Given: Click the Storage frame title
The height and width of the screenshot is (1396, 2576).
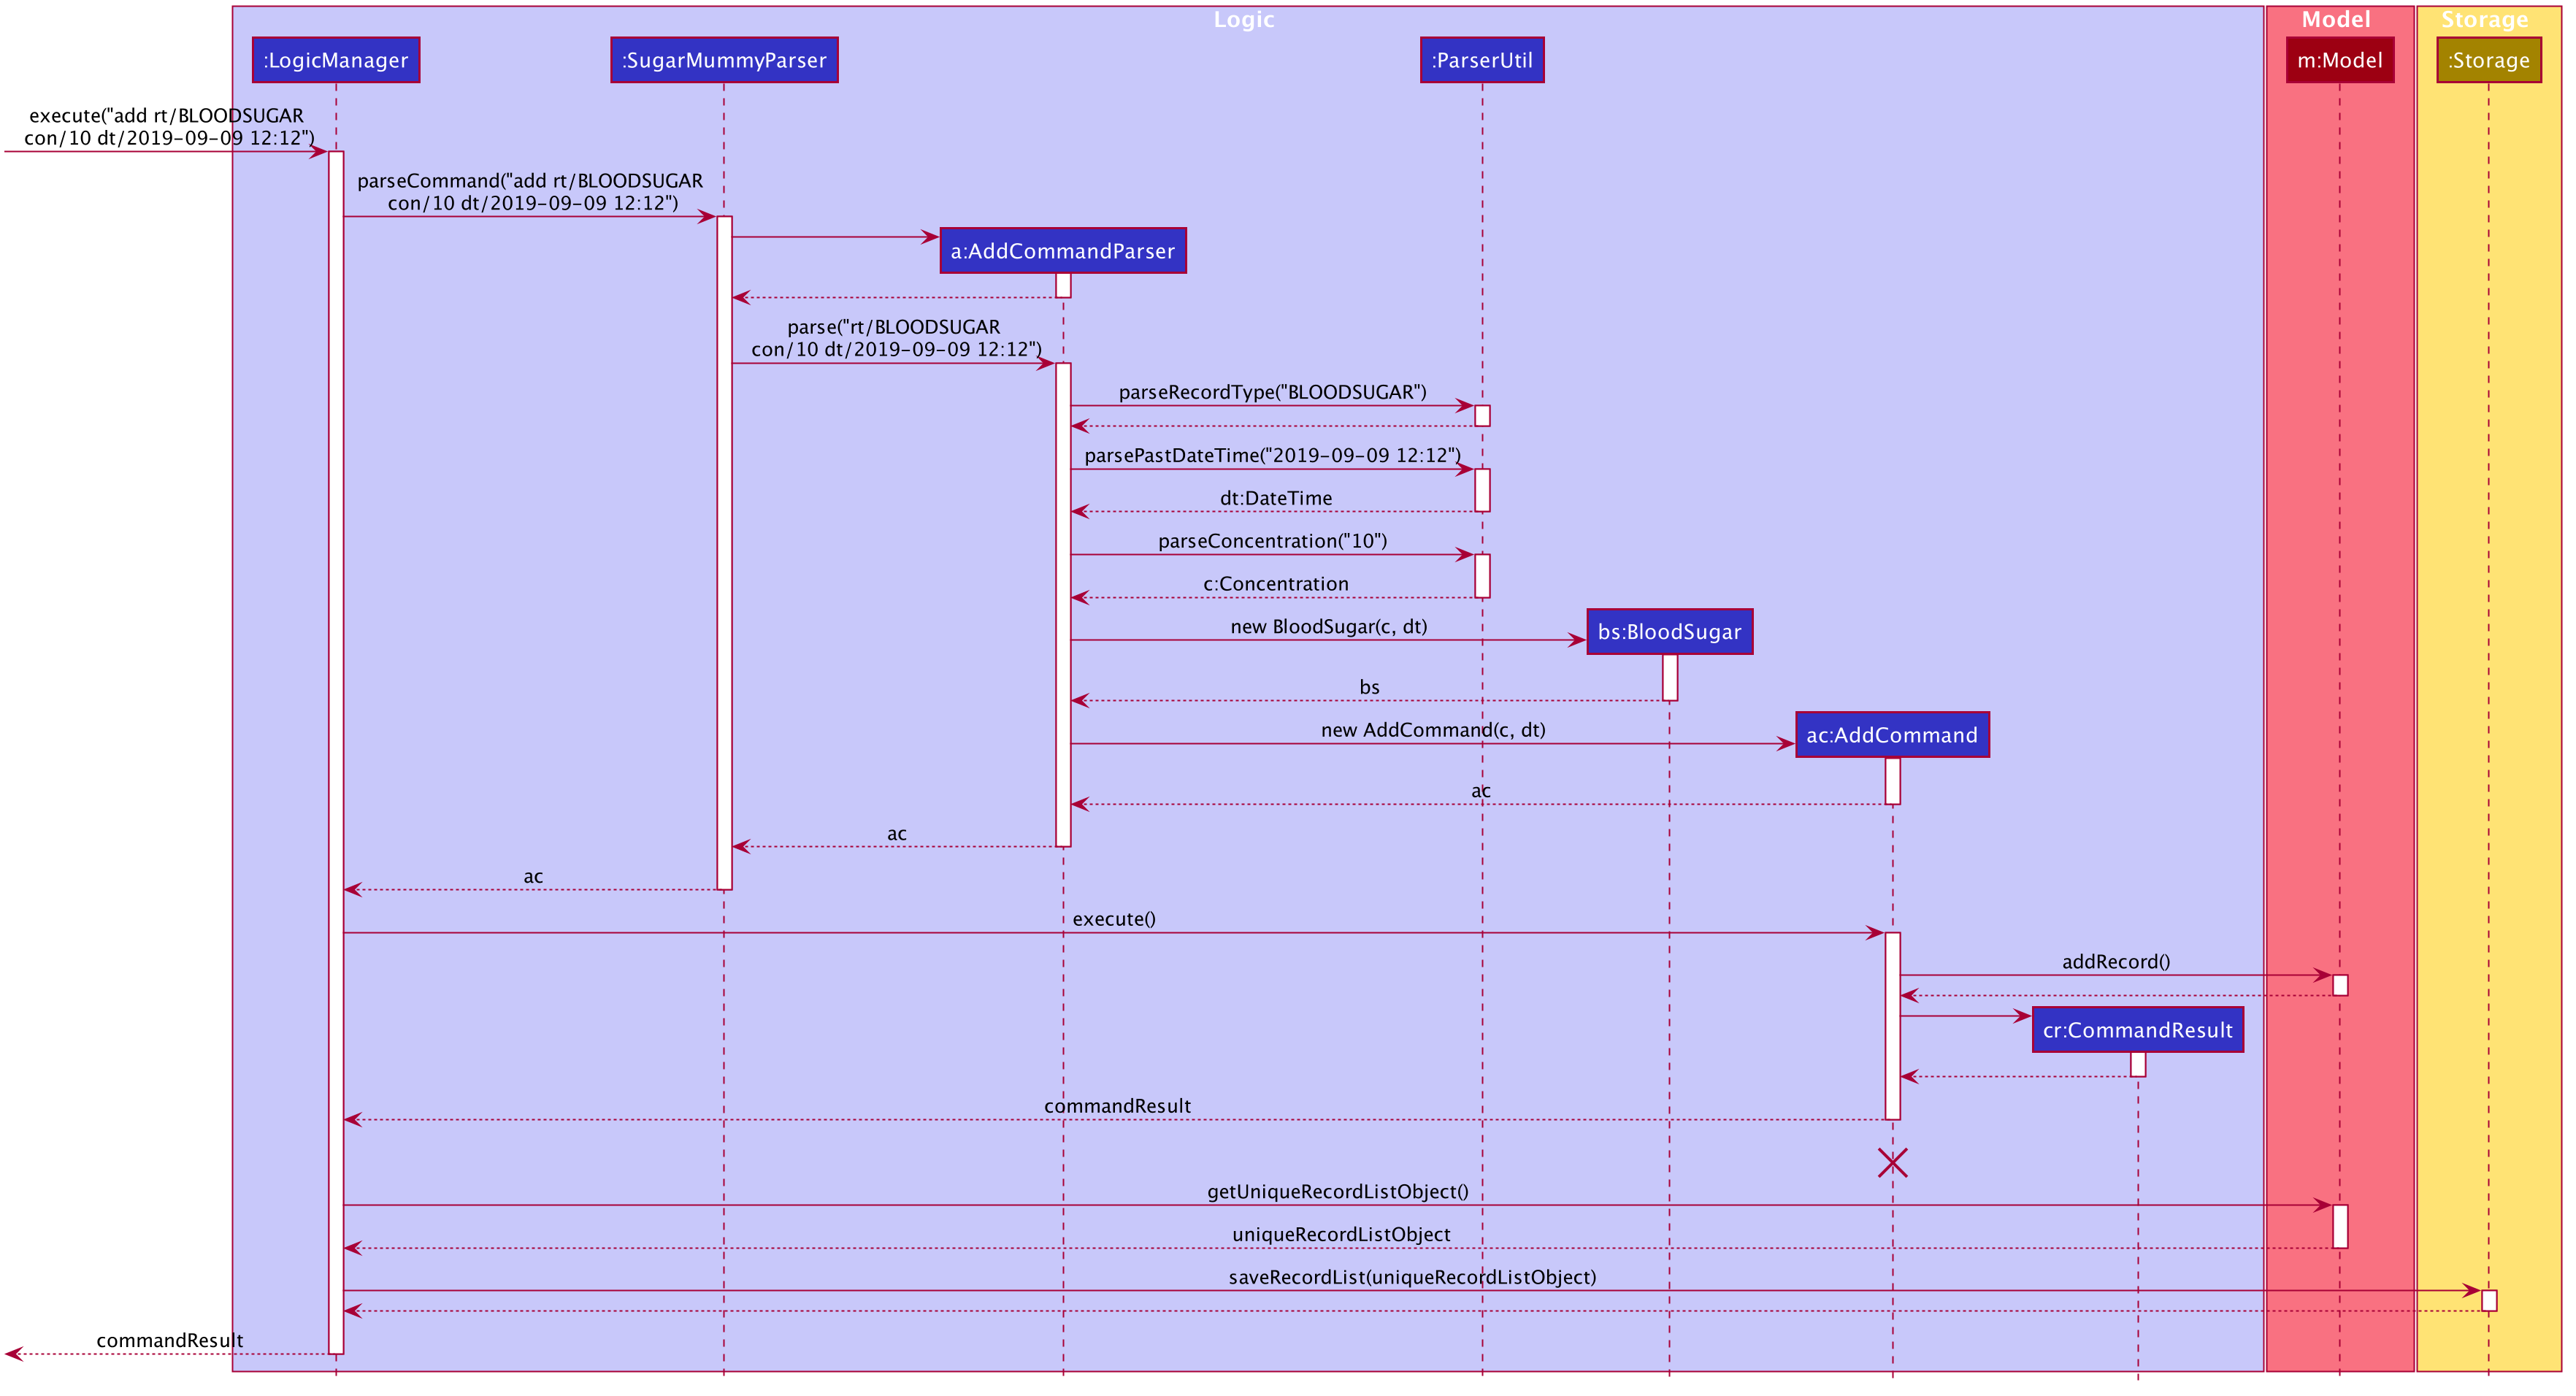Looking at the screenshot, I should (x=2485, y=19).
